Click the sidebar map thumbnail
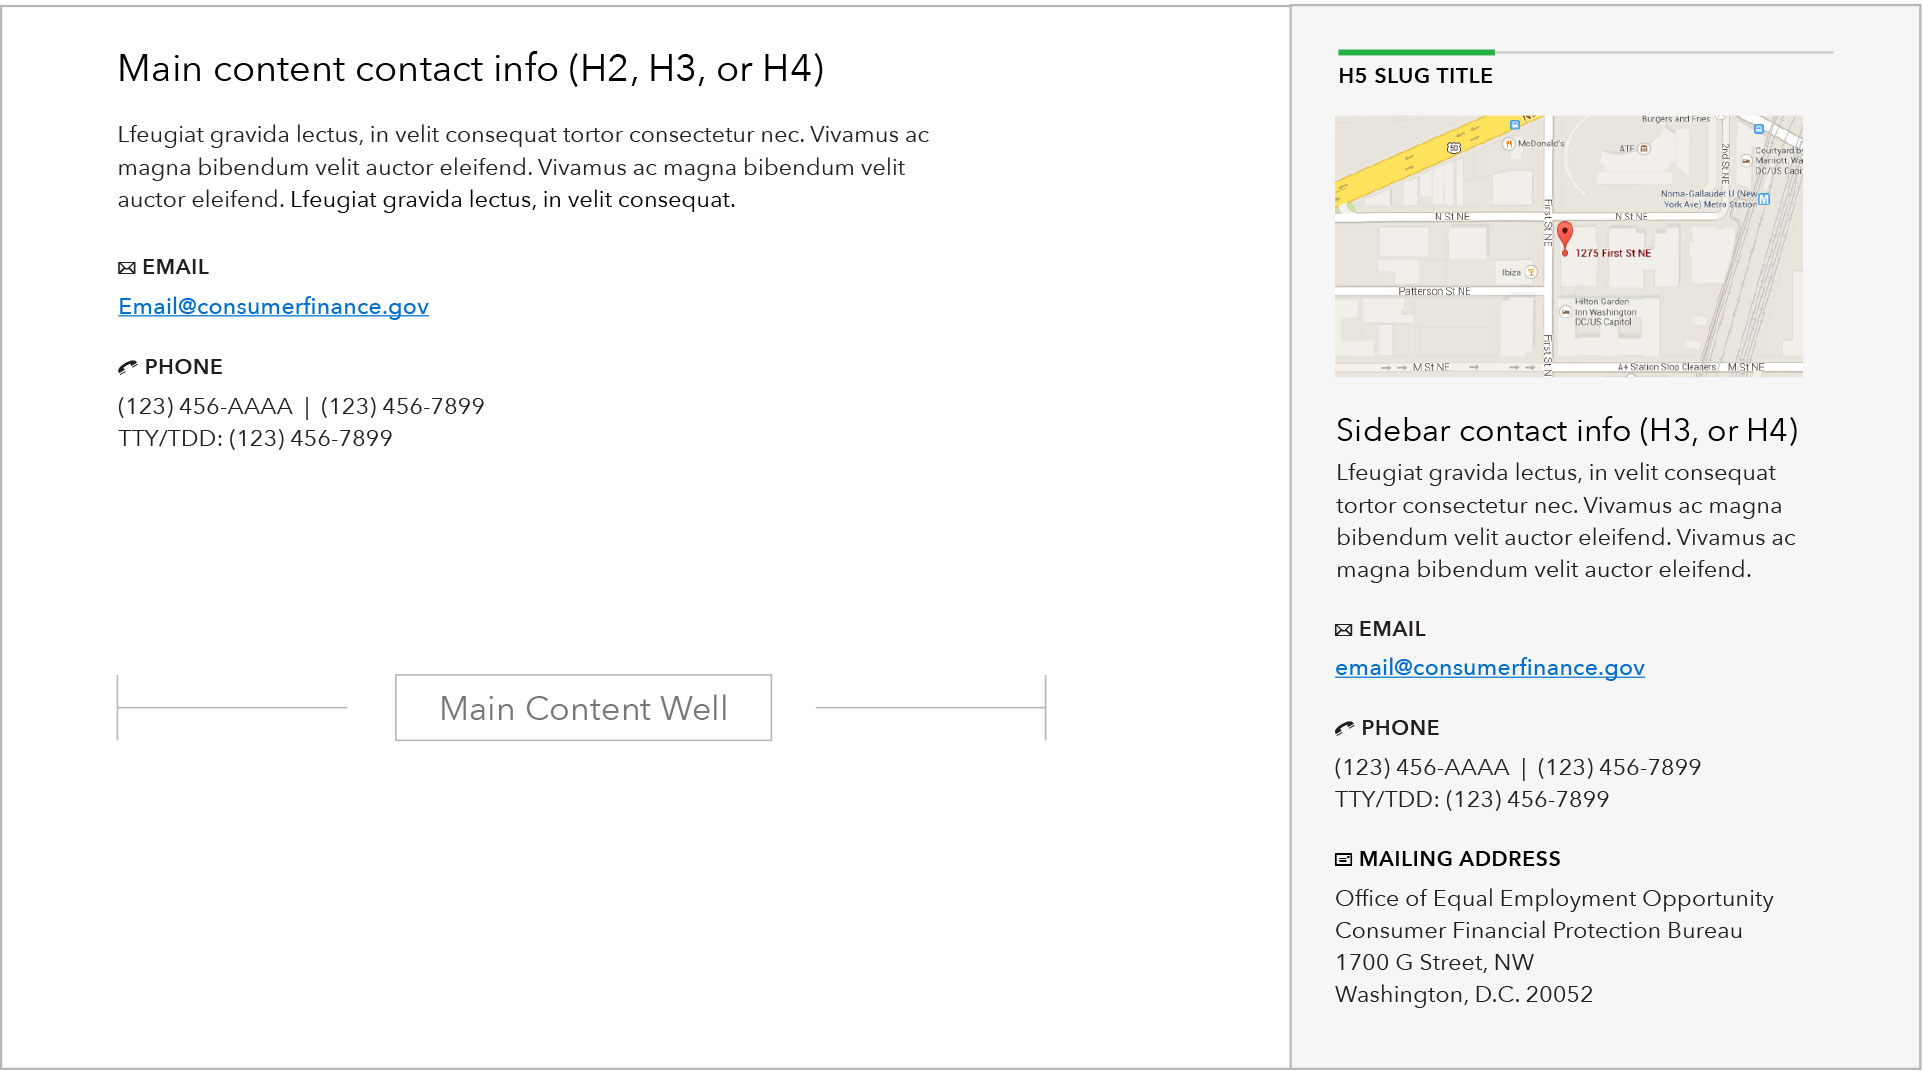 tap(1568, 246)
